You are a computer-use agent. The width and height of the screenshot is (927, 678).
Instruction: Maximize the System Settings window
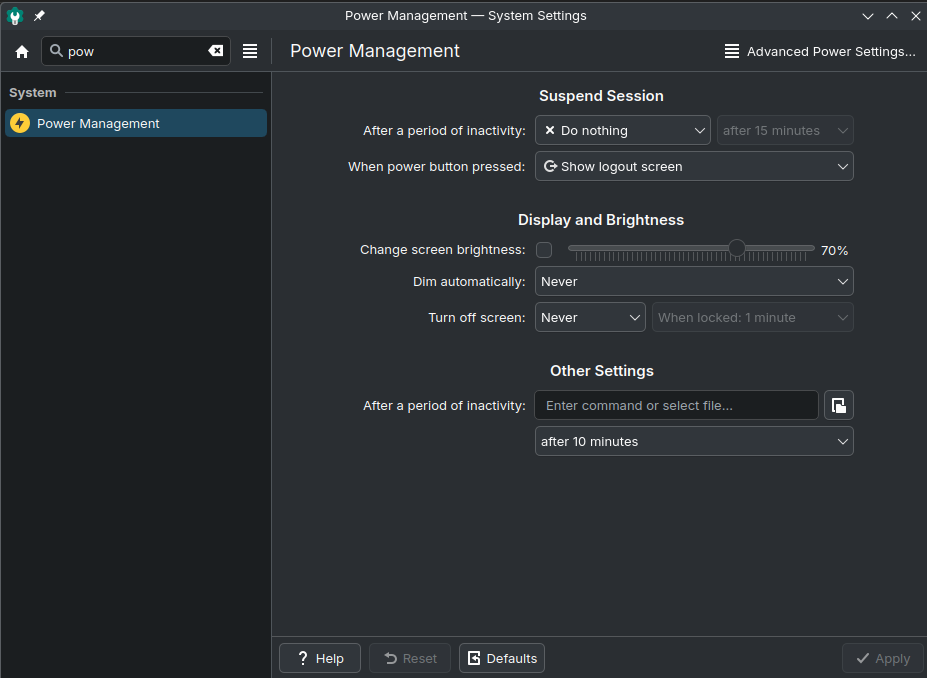click(892, 16)
